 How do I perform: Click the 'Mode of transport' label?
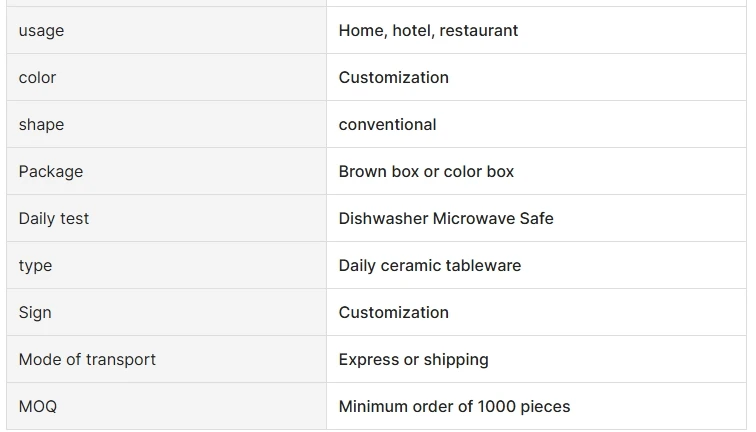click(87, 360)
